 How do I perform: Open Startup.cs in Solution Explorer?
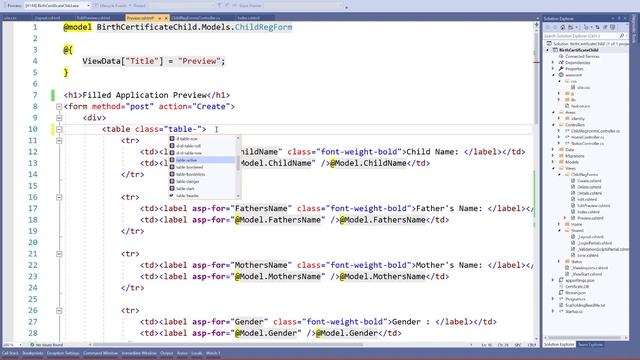(x=574, y=311)
